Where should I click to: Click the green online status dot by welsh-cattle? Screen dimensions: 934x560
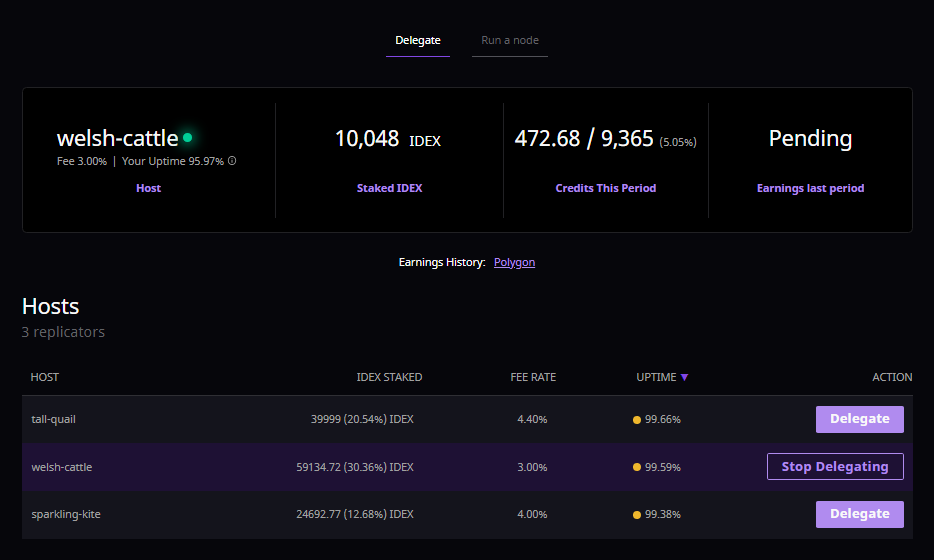pos(188,138)
